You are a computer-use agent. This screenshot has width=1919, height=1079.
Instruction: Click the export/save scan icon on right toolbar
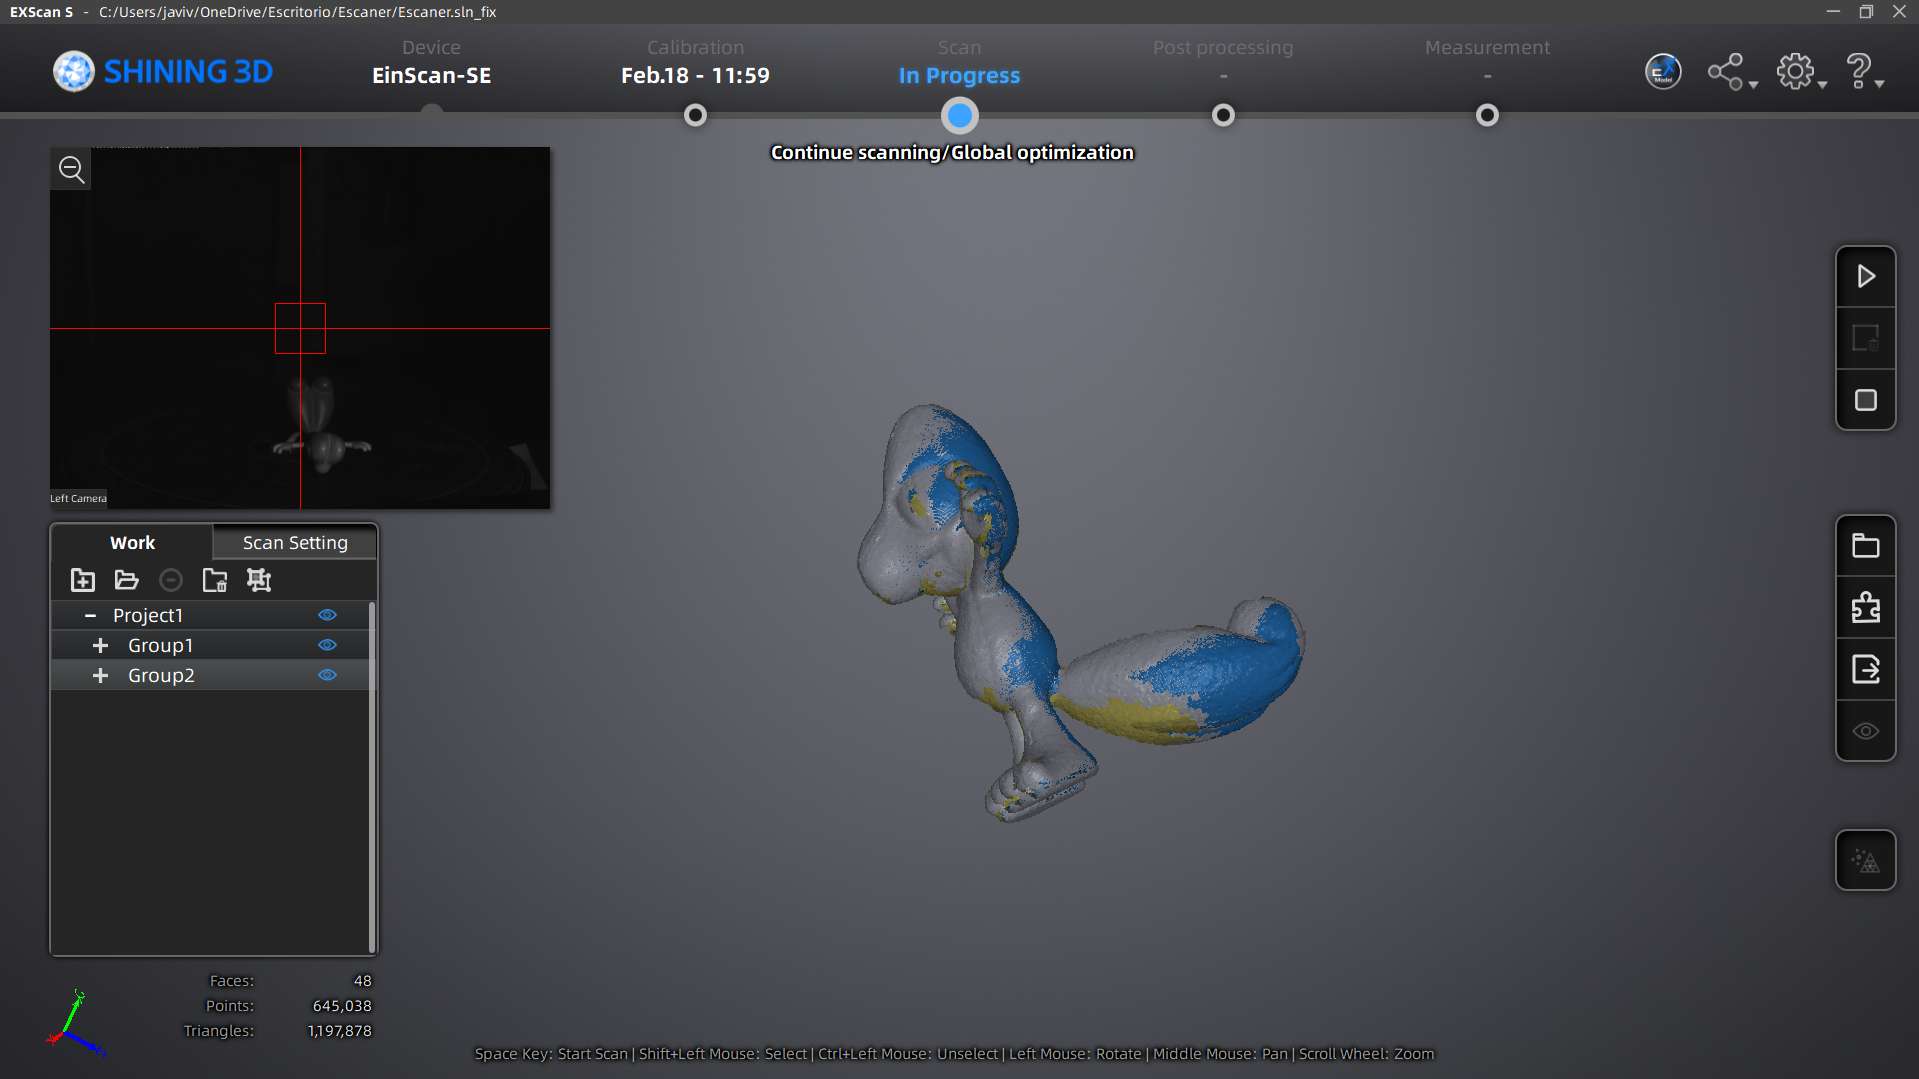click(x=1866, y=669)
